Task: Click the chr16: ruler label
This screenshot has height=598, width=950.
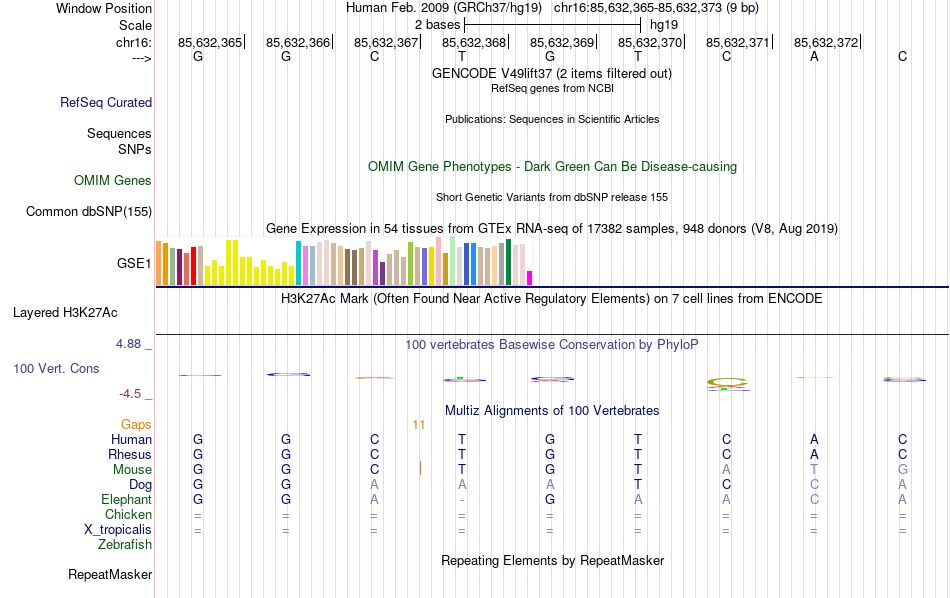Action: [x=134, y=42]
